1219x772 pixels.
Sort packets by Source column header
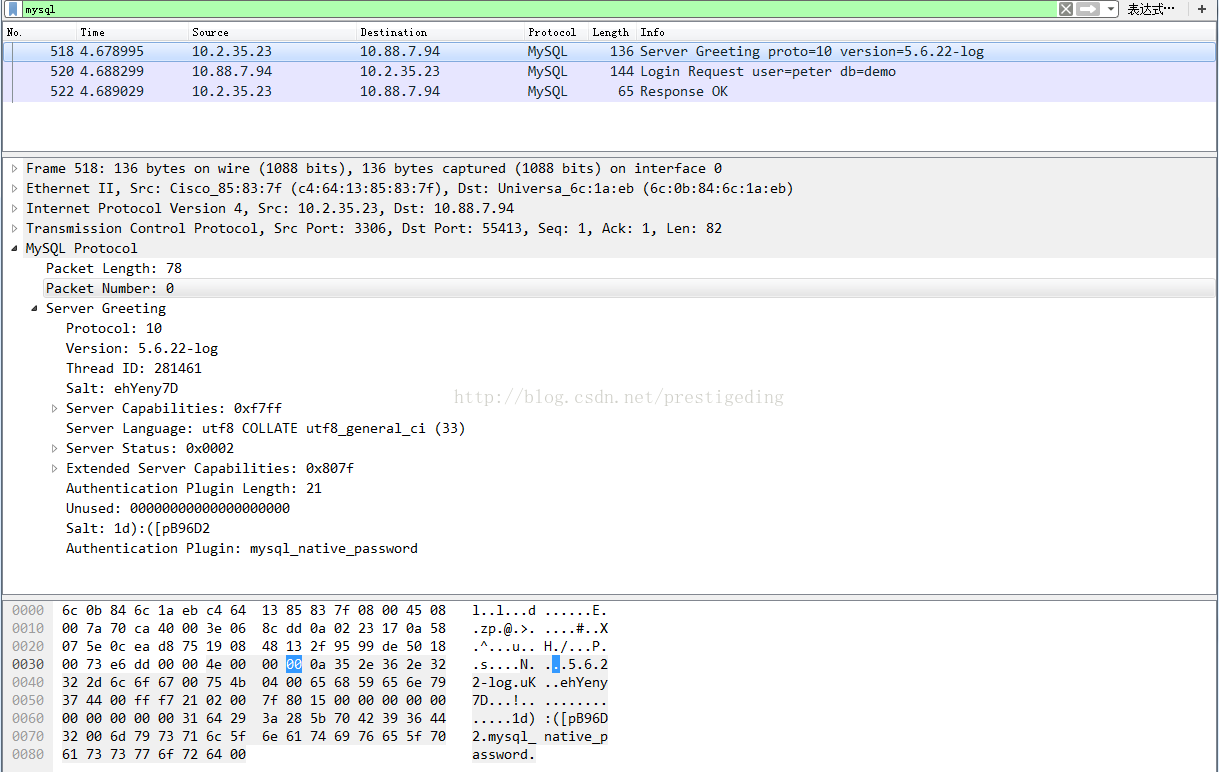pyautogui.click(x=210, y=32)
